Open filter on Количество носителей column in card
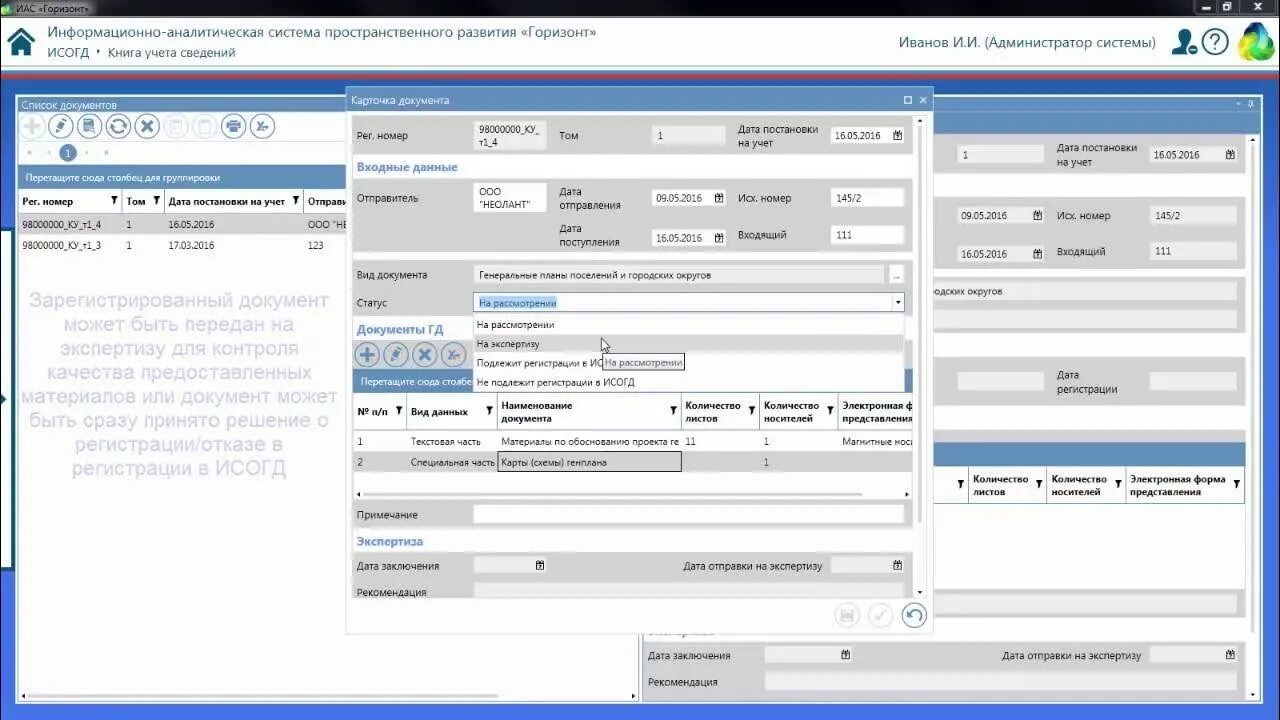The image size is (1280, 720). coord(829,411)
